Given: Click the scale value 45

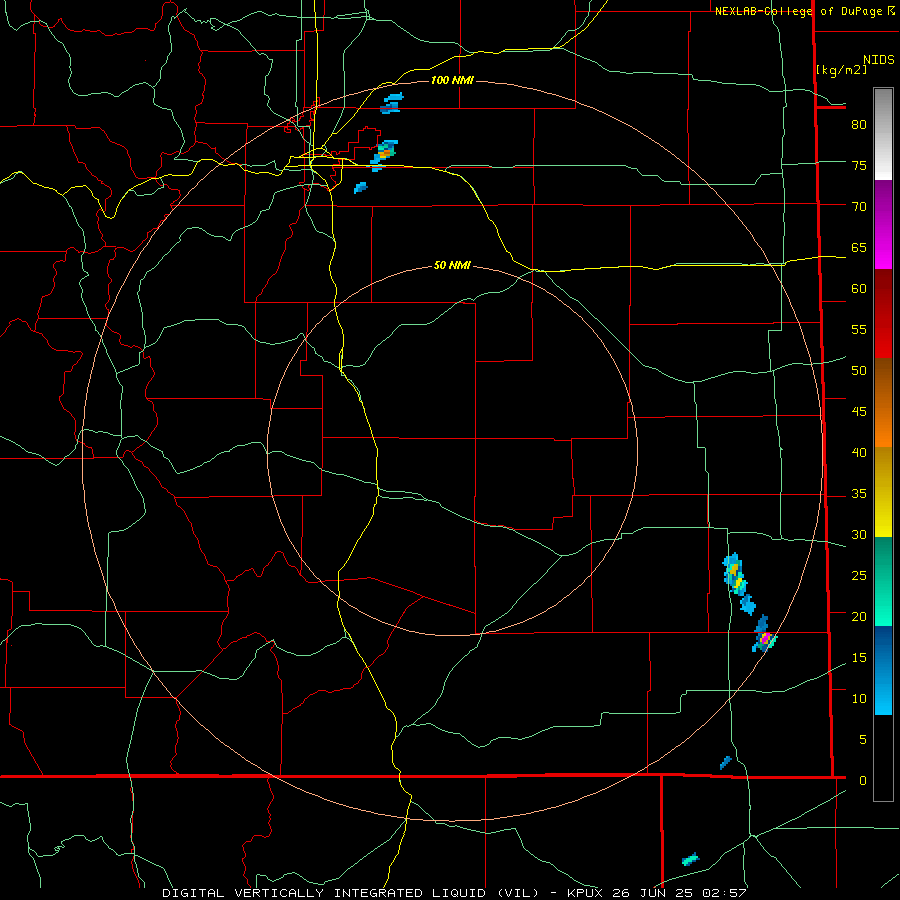Looking at the screenshot, I should pos(859,412).
